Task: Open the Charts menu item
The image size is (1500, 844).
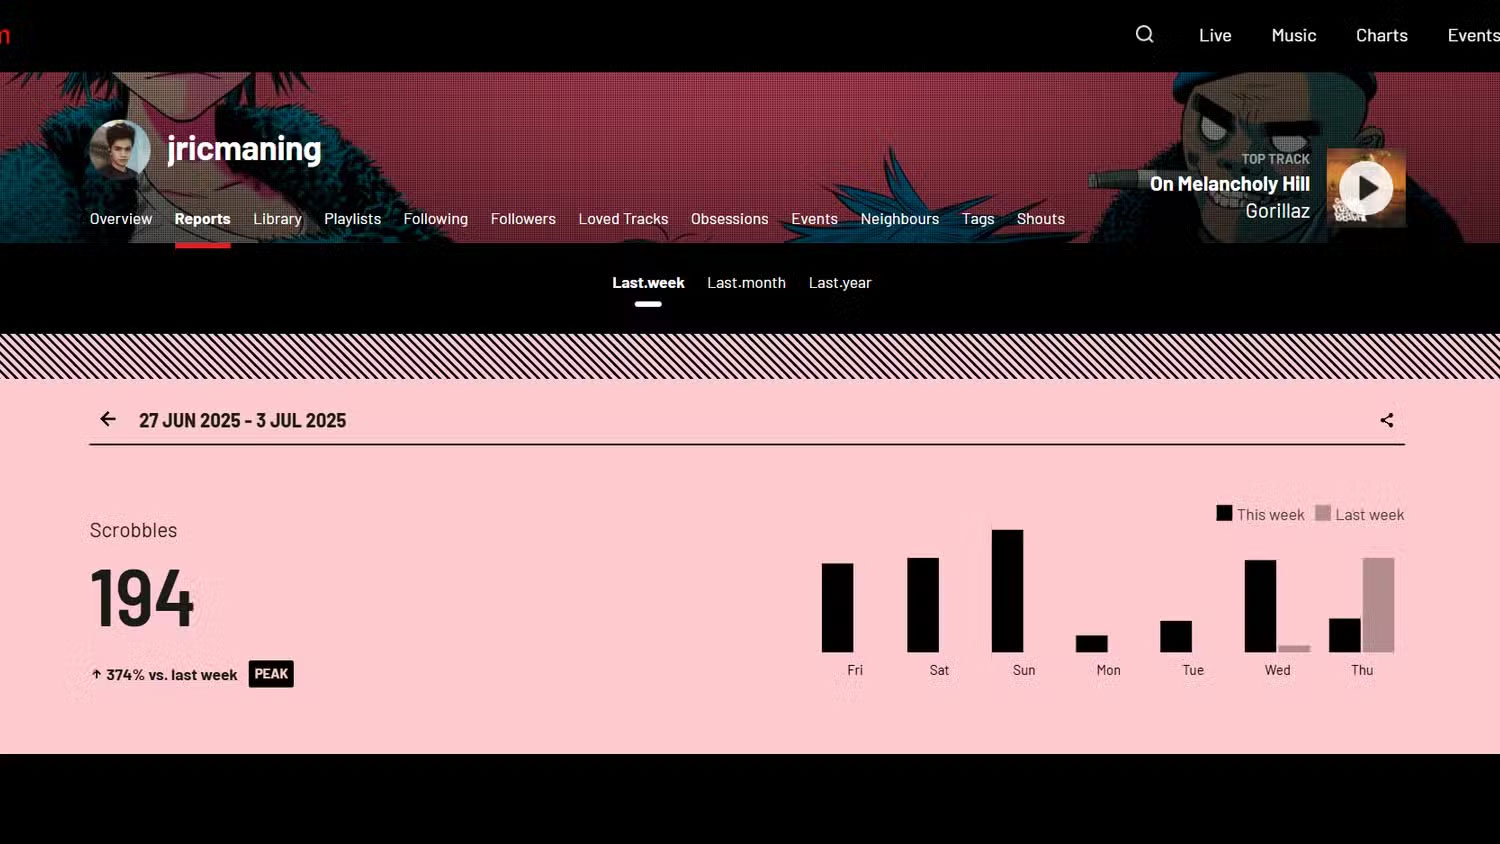Action: [1381, 34]
